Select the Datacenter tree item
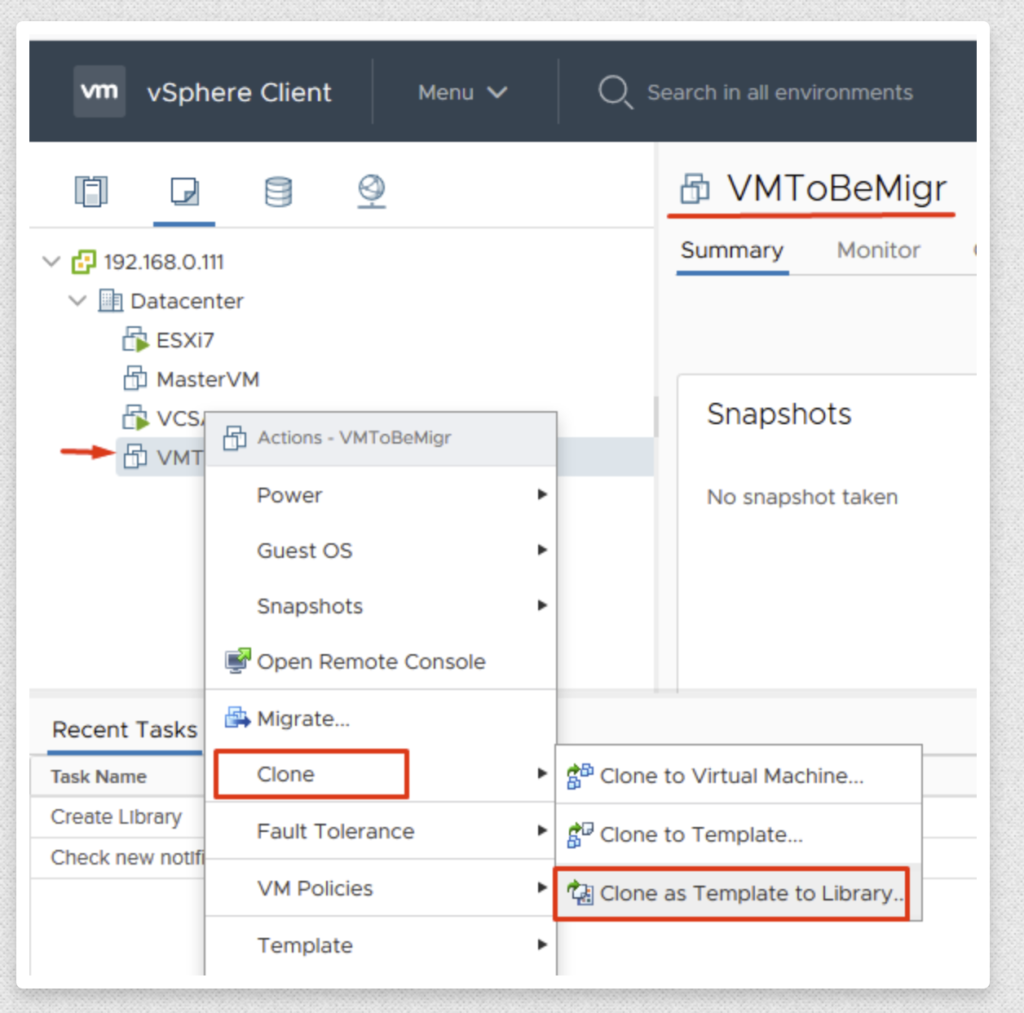Viewport: 1024px width, 1013px height. coord(187,301)
